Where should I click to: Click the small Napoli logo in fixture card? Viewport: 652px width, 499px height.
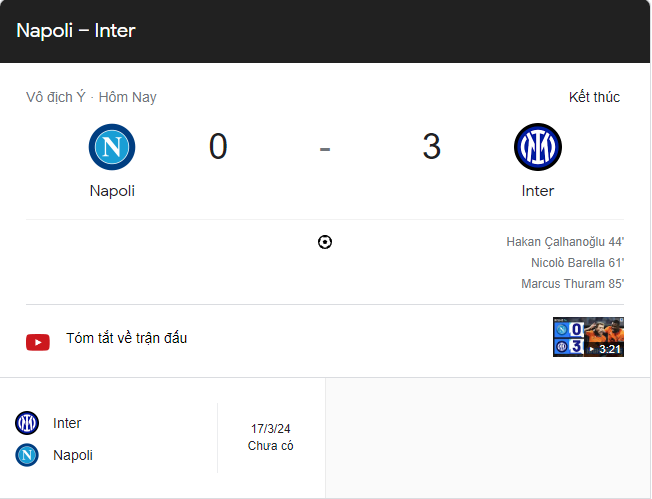pyautogui.click(x=27, y=455)
